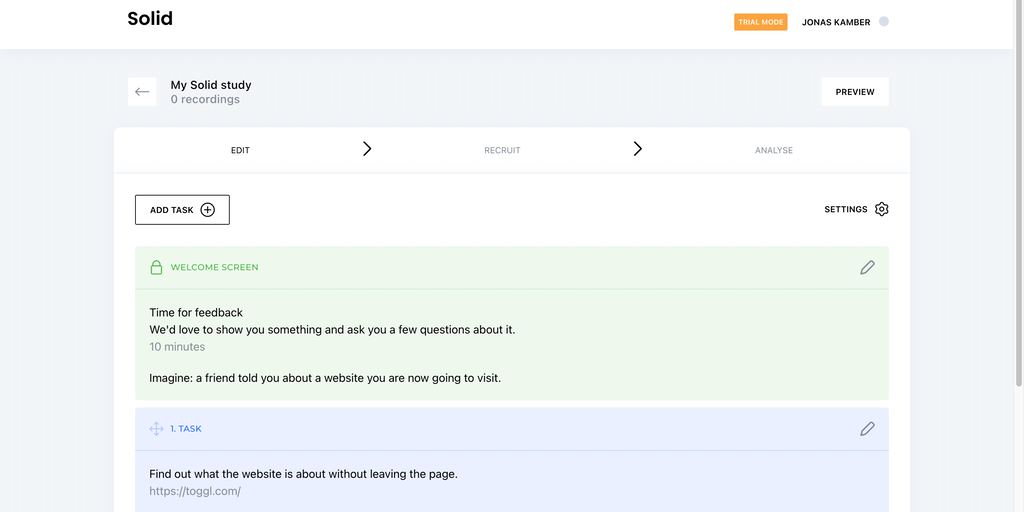
Task: Click the plus icon in Add Task
Action: click(x=208, y=210)
